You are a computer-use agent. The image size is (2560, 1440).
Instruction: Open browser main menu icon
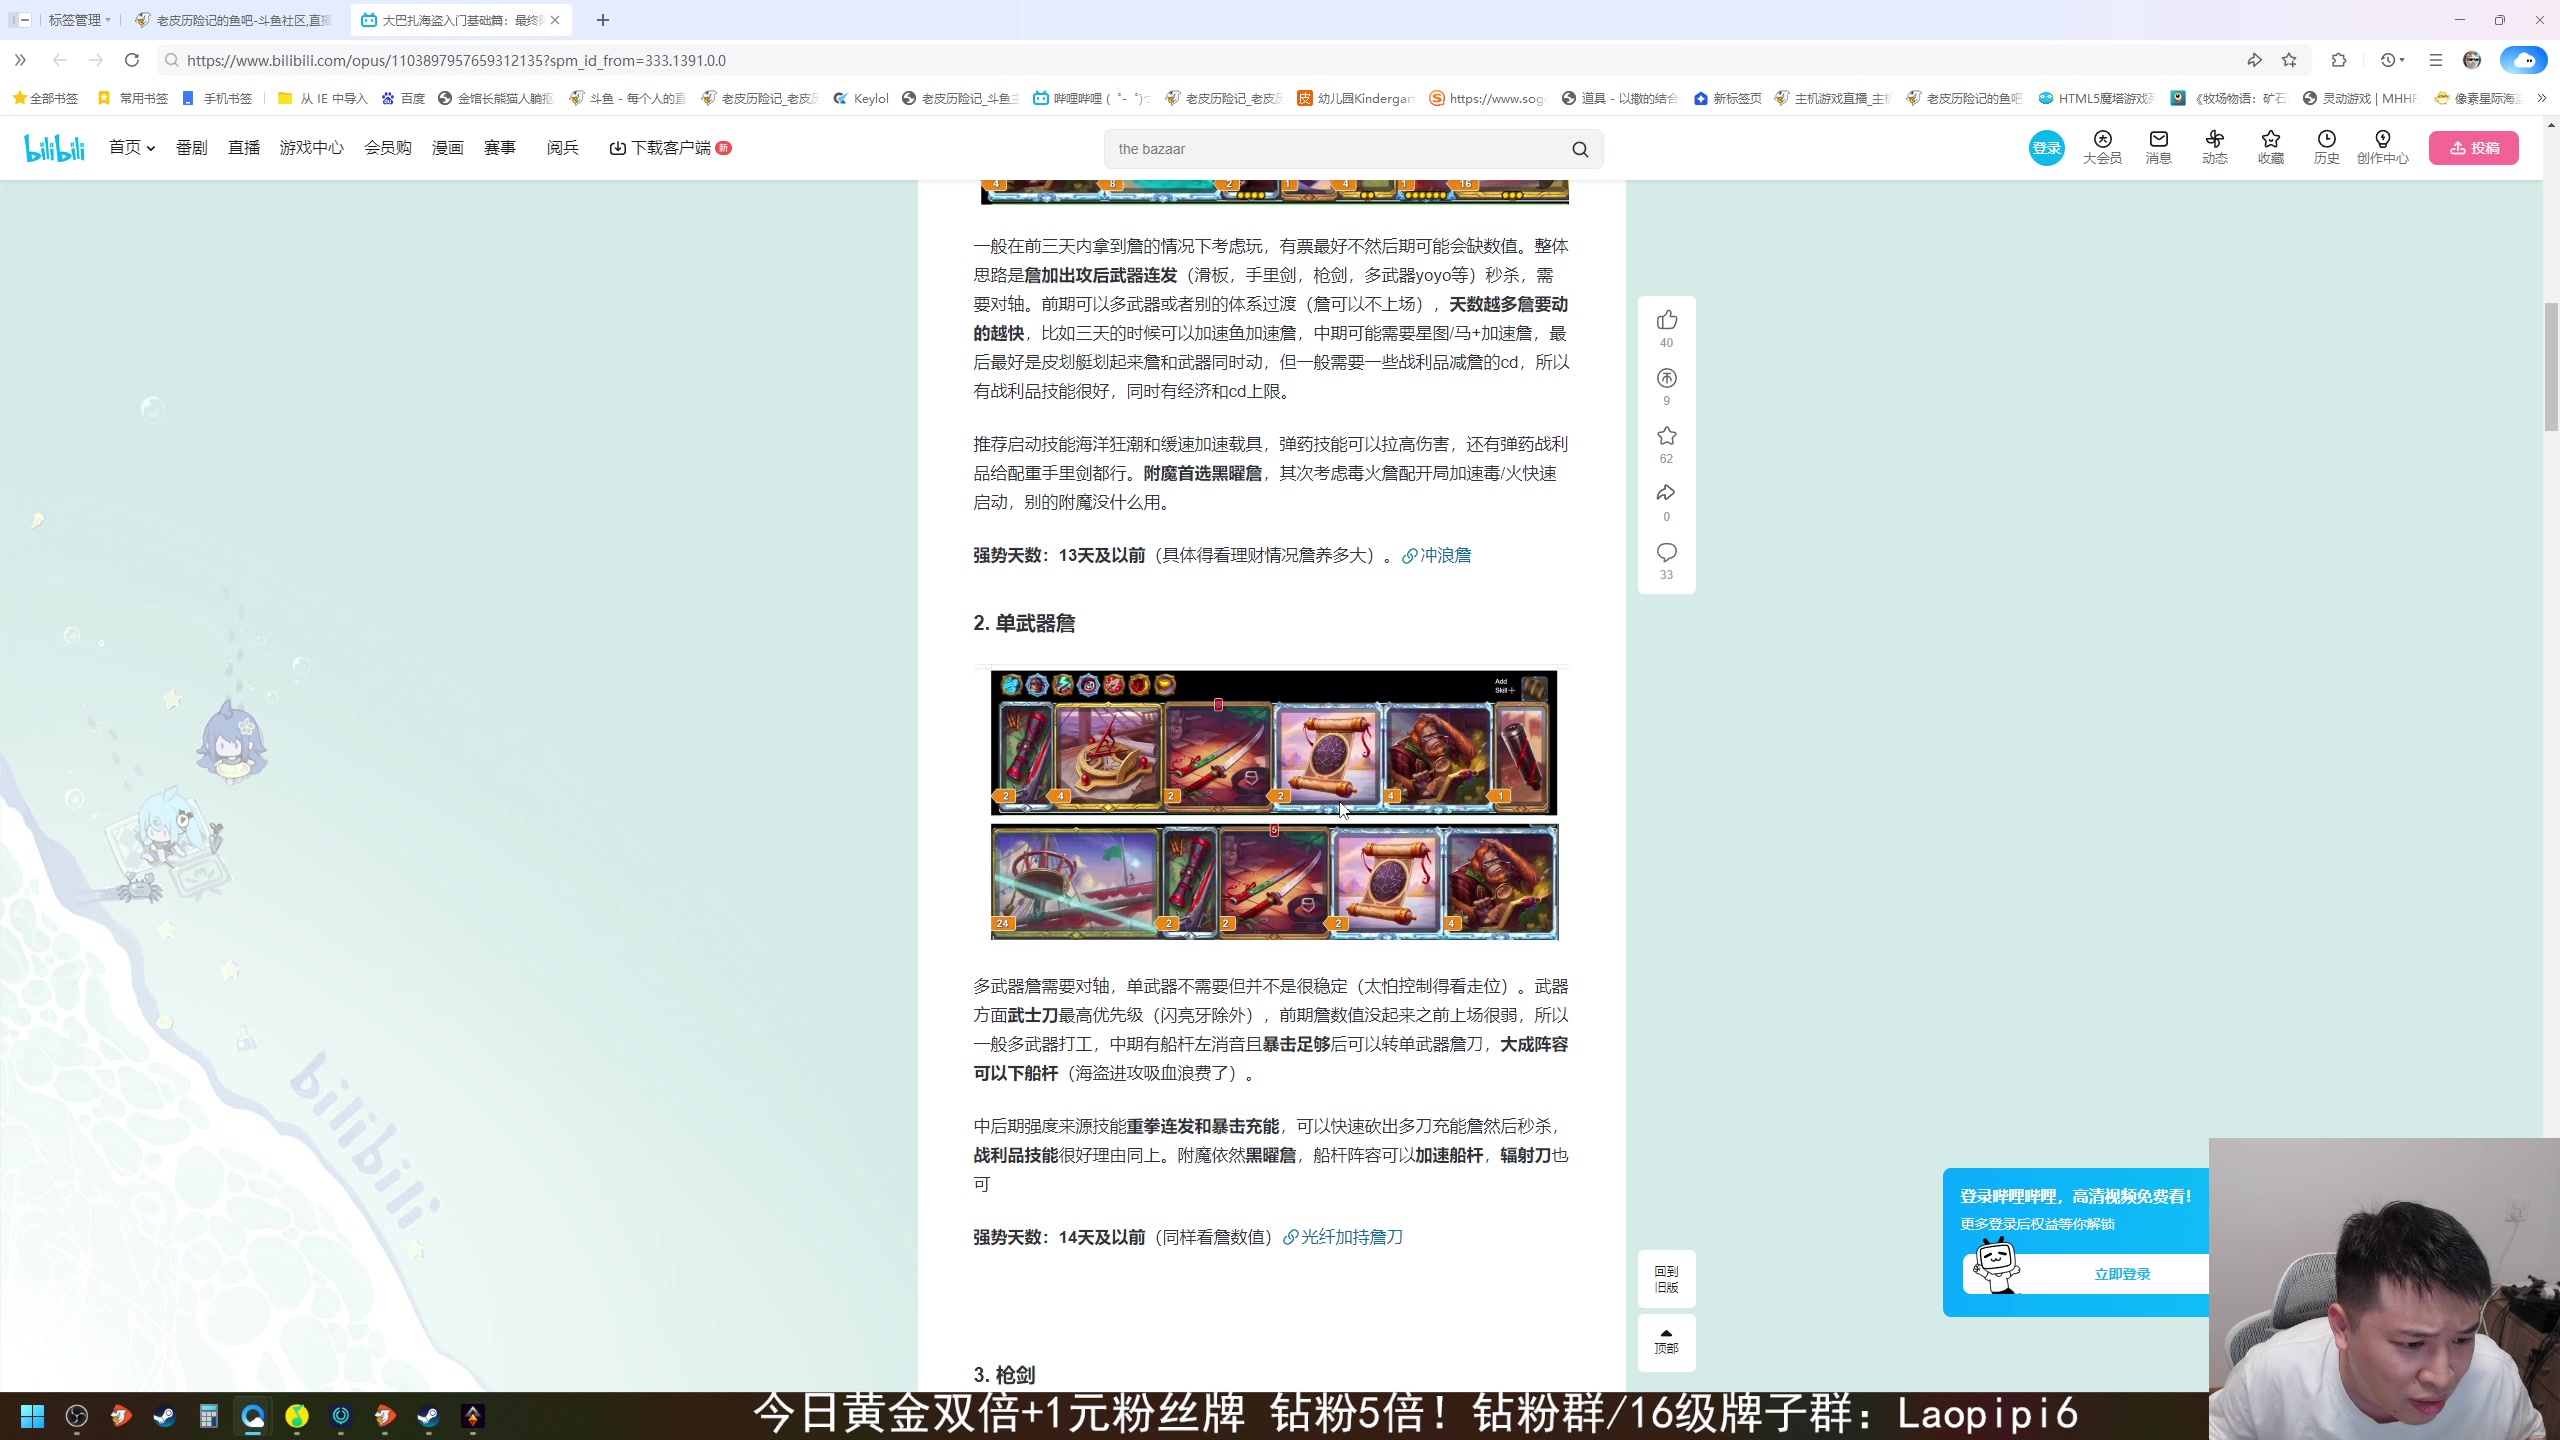2435,60
